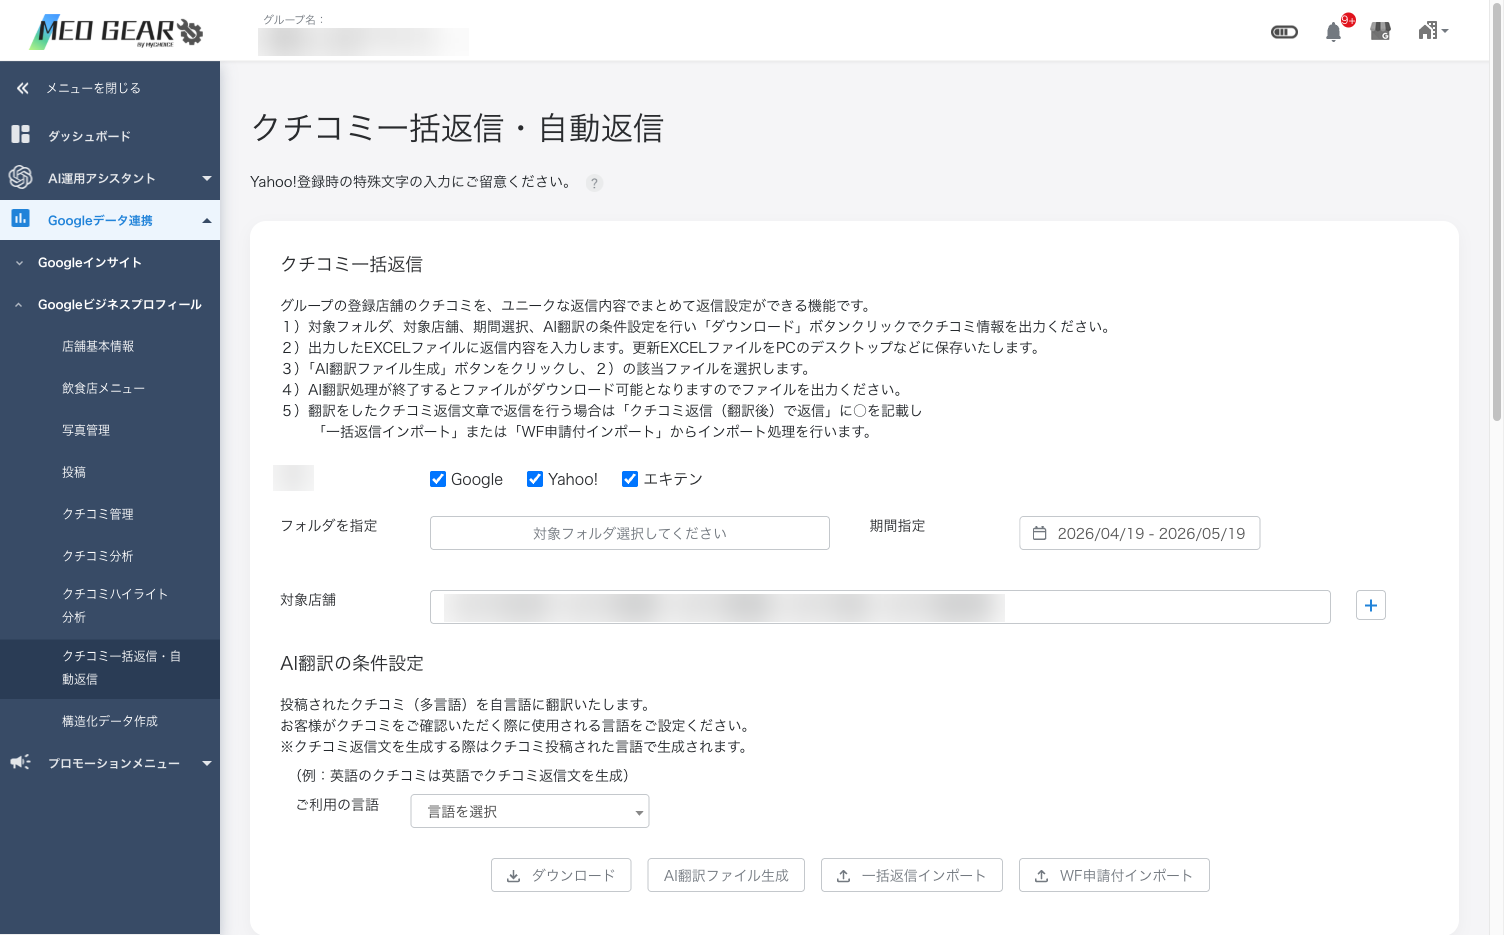Click WF申請付インポート button
This screenshot has height=935, width=1504.
coord(1114,875)
